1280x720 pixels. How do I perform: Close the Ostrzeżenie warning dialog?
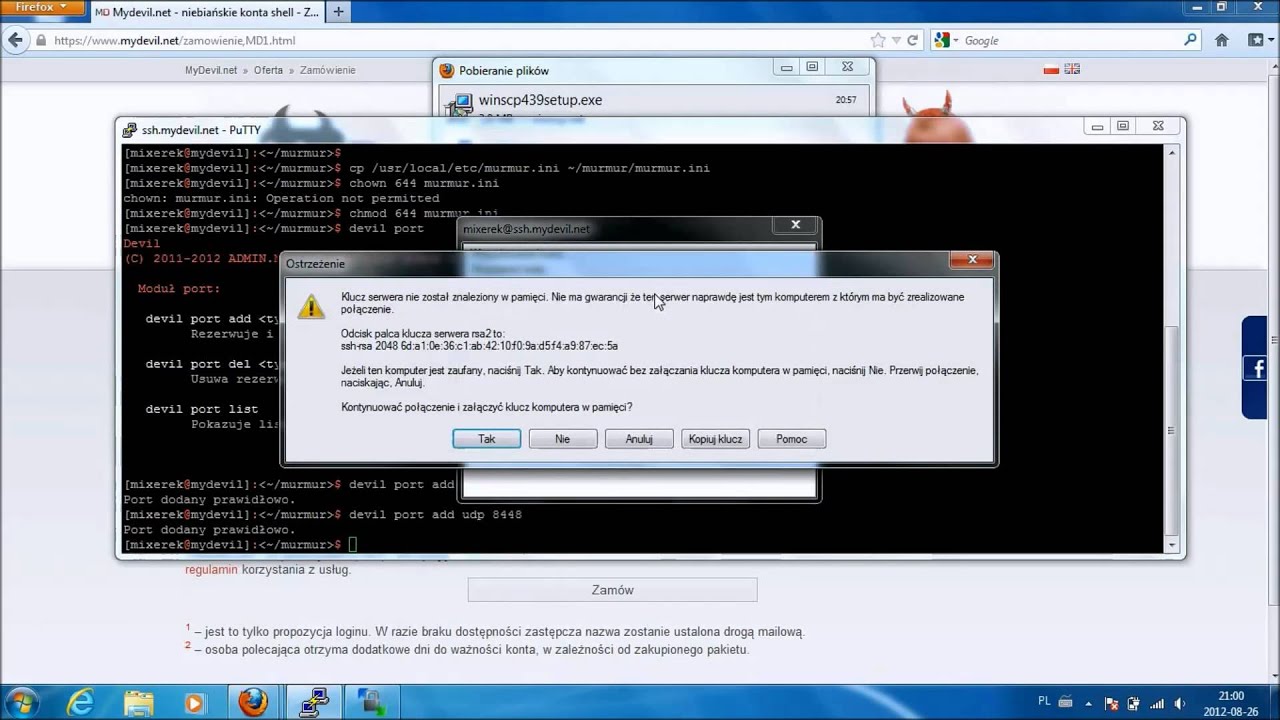[x=971, y=260]
